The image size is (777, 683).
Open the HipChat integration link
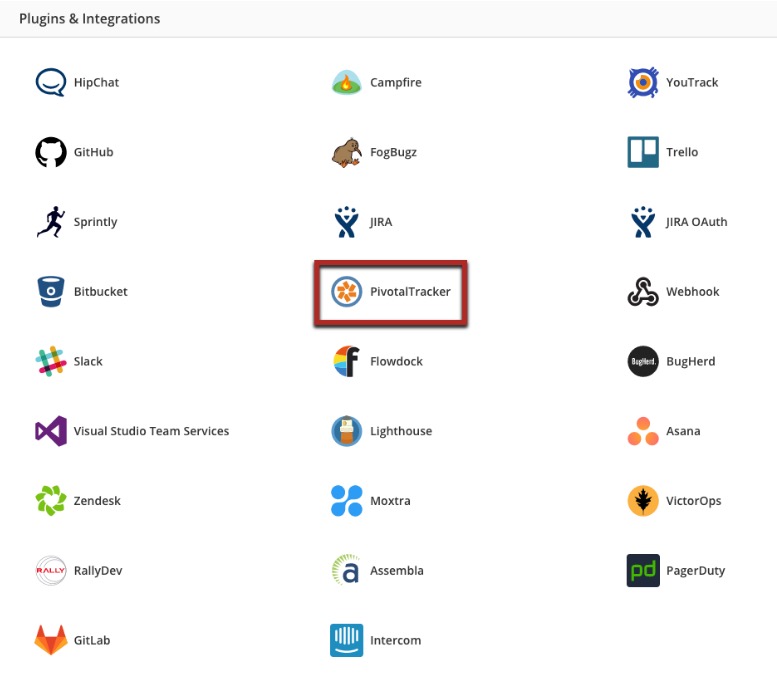click(x=96, y=83)
